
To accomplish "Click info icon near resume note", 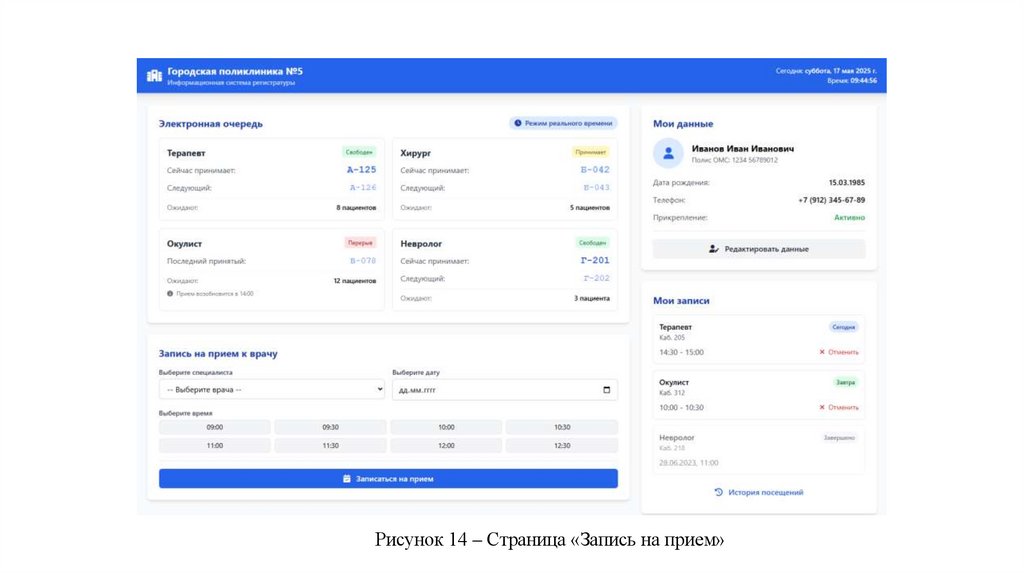I will pos(170,294).
